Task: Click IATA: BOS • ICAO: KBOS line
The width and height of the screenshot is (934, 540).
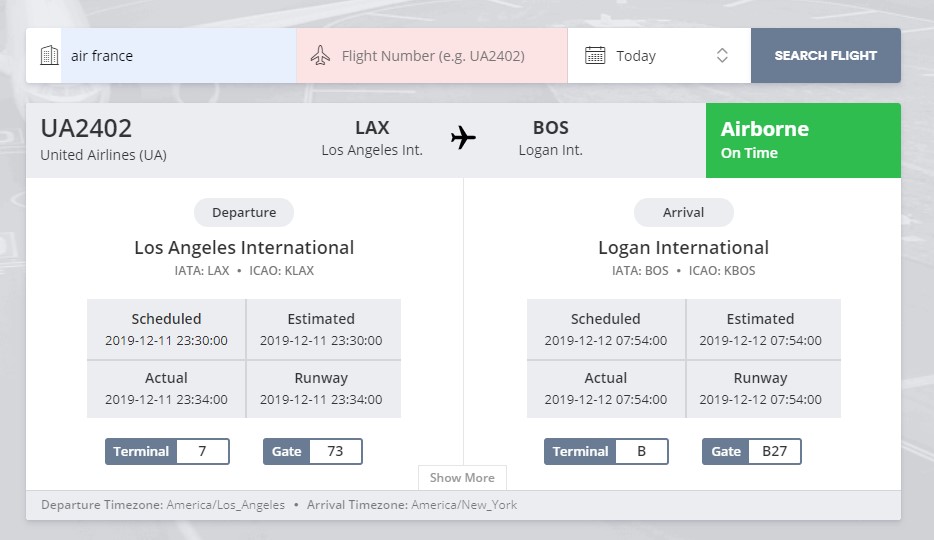Action: (x=683, y=270)
